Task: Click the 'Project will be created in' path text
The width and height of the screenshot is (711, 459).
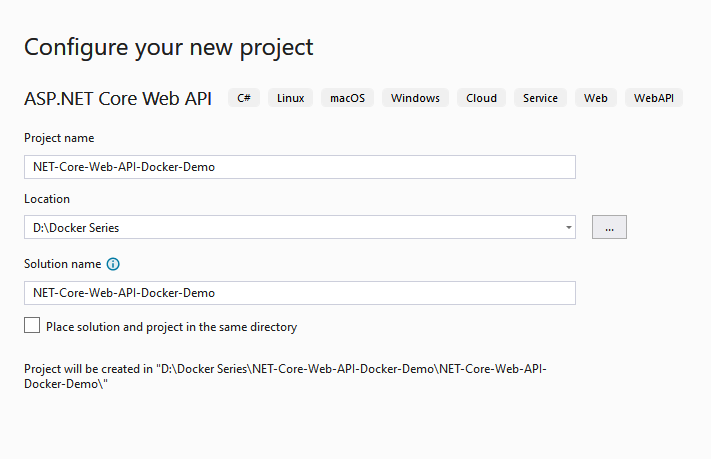Action: [285, 376]
